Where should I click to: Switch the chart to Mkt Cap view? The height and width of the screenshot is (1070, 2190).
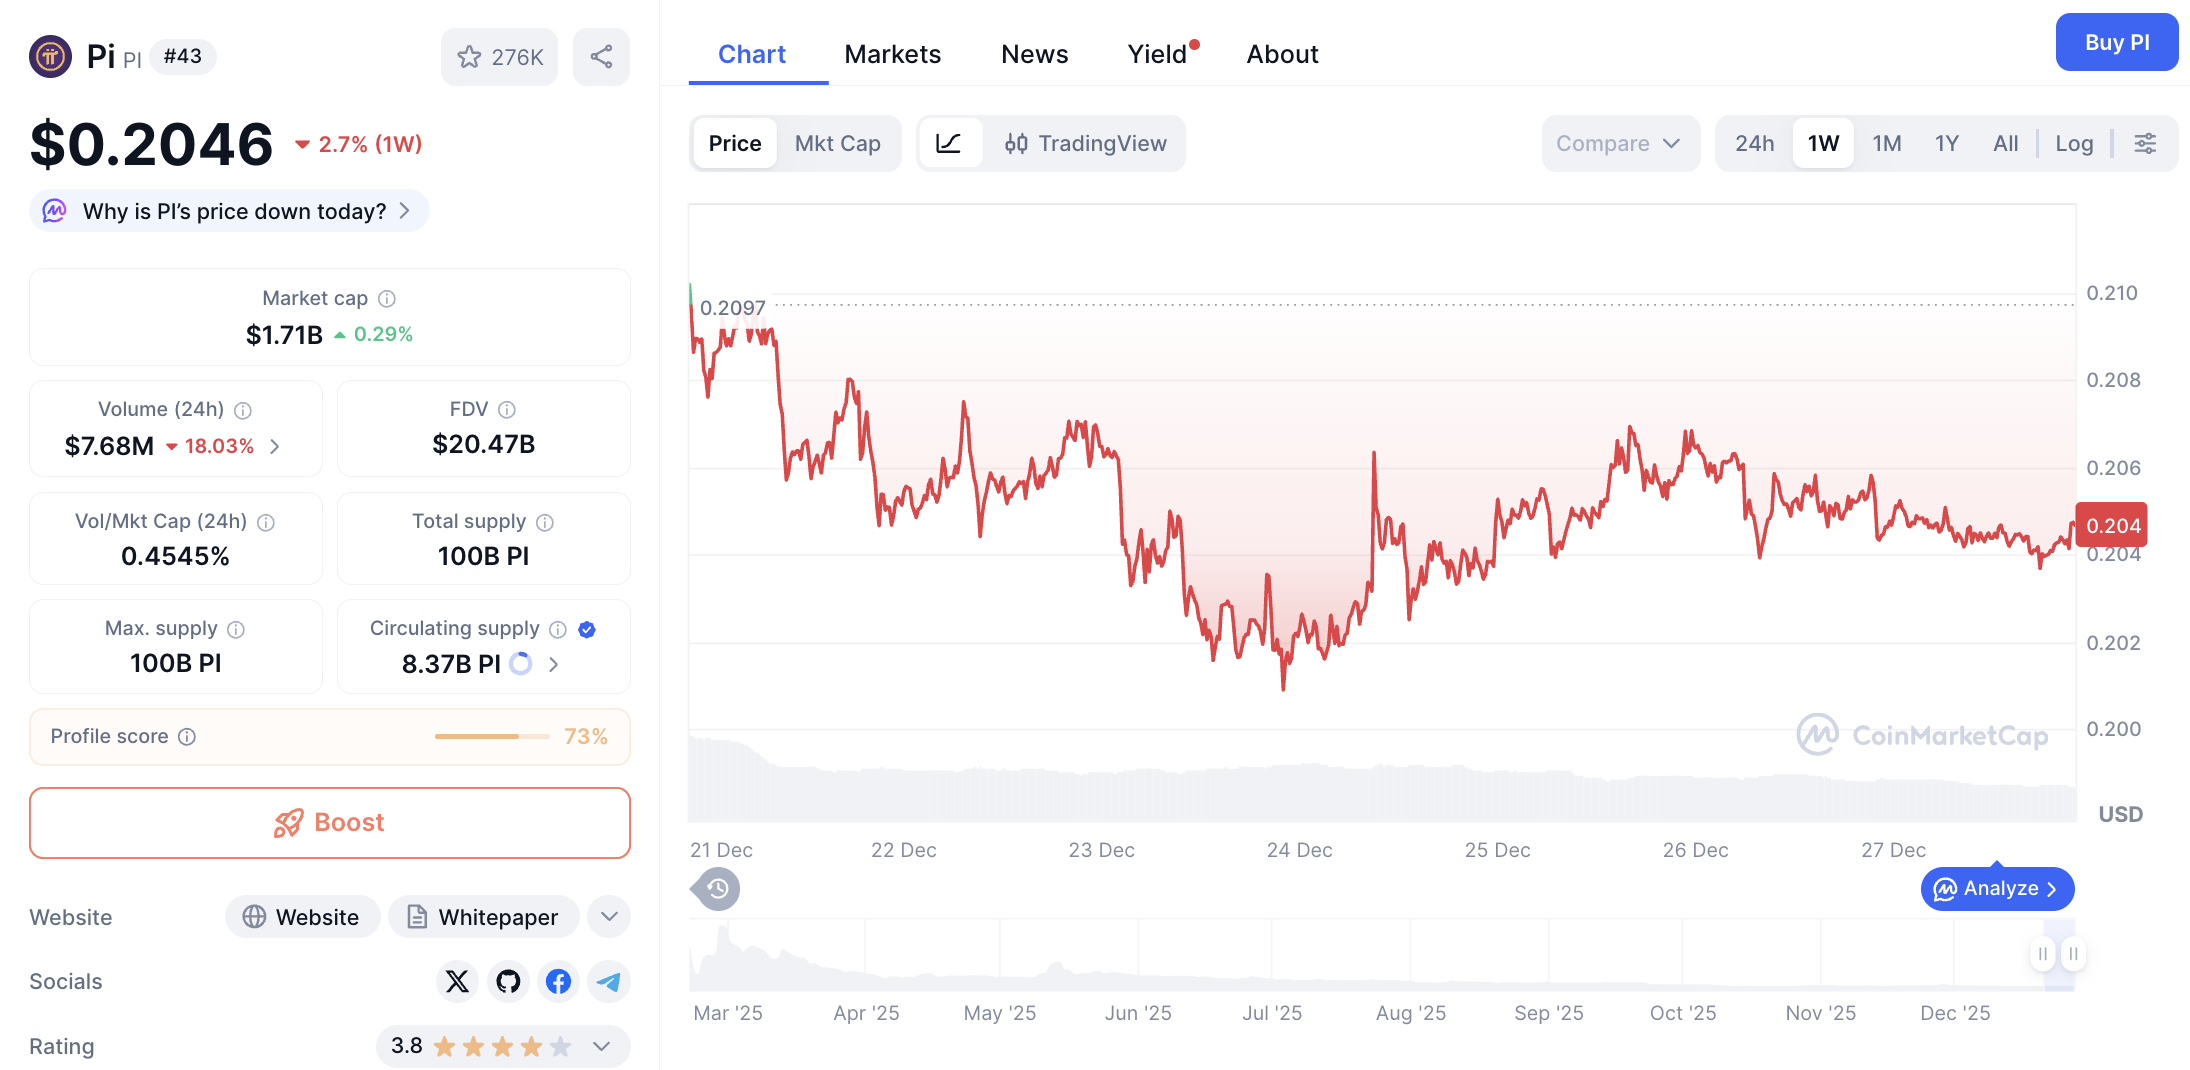[838, 143]
